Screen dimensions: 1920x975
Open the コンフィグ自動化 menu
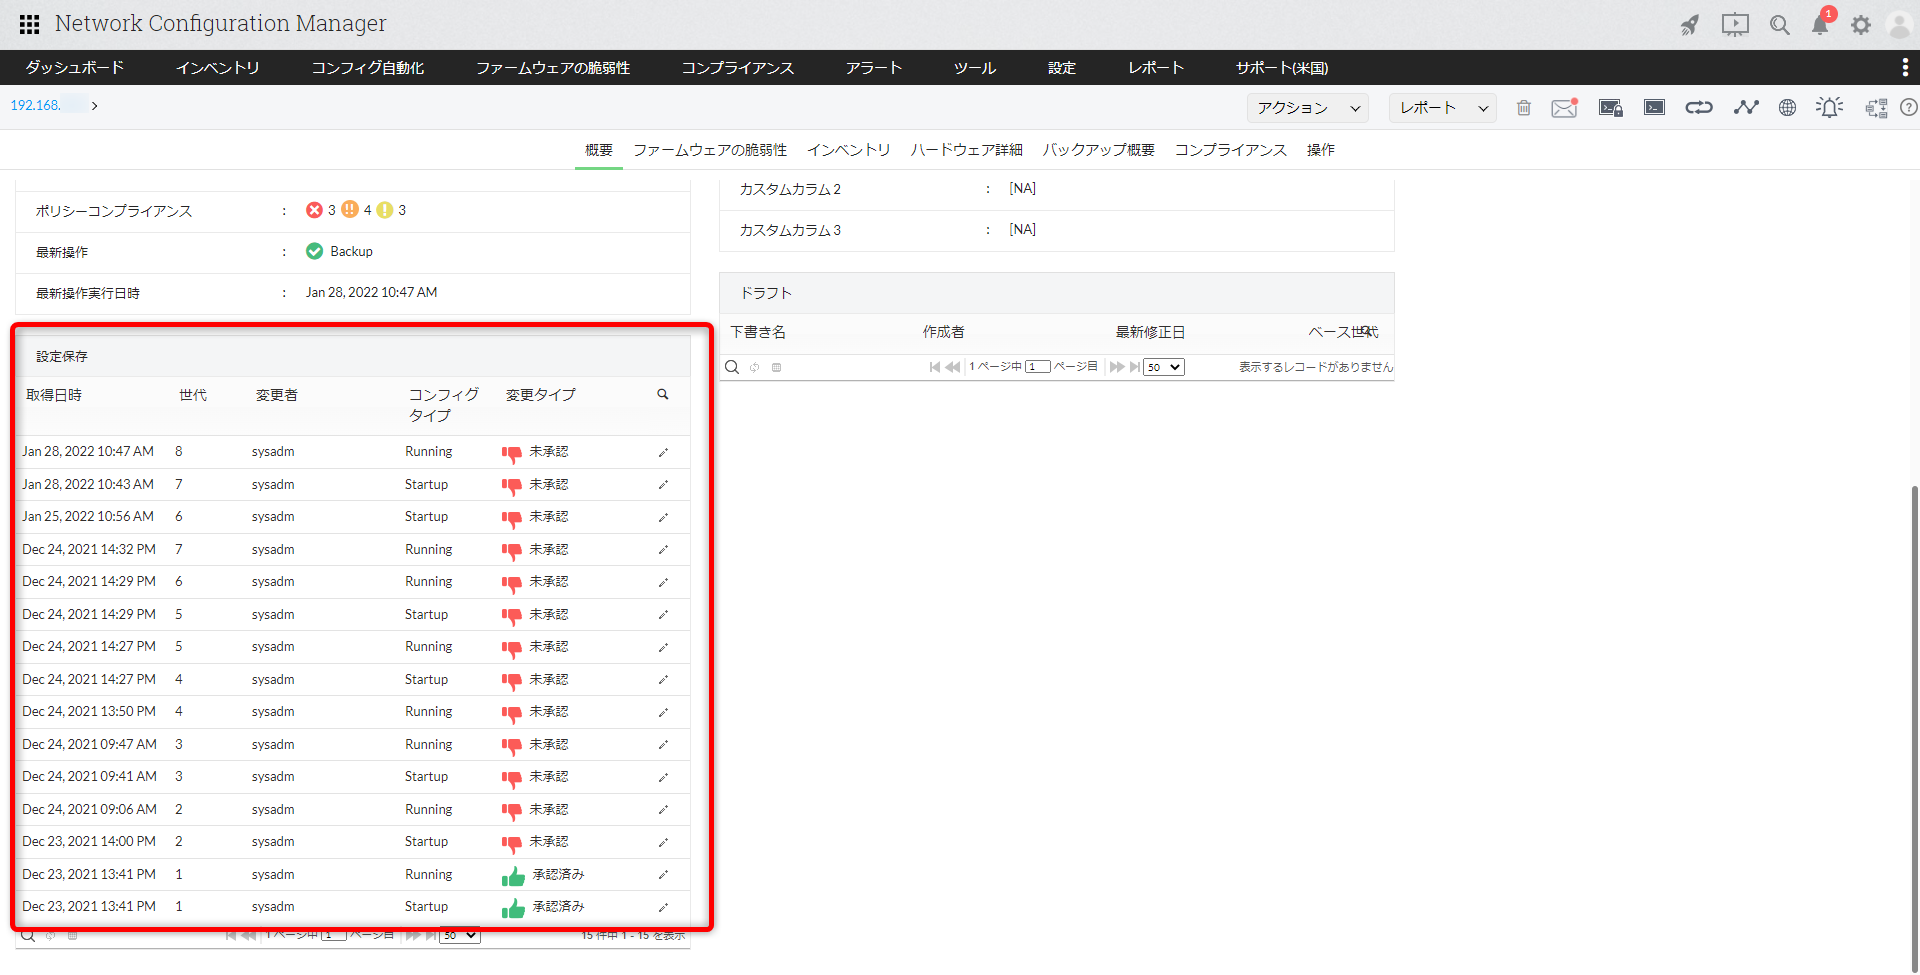point(368,67)
